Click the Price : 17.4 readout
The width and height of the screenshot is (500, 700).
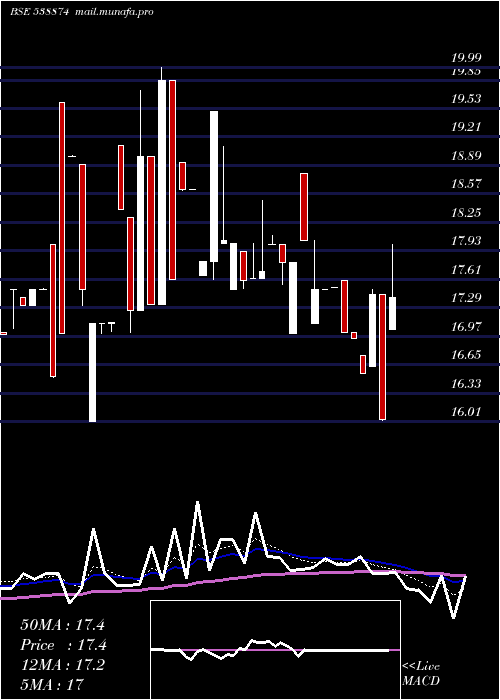tap(62, 645)
